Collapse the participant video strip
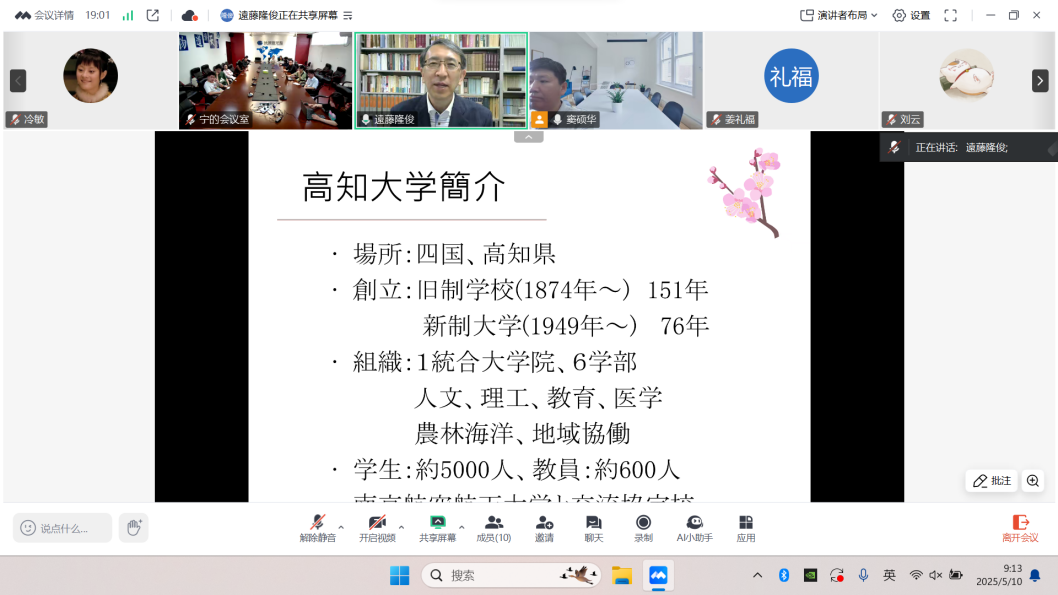 click(528, 137)
